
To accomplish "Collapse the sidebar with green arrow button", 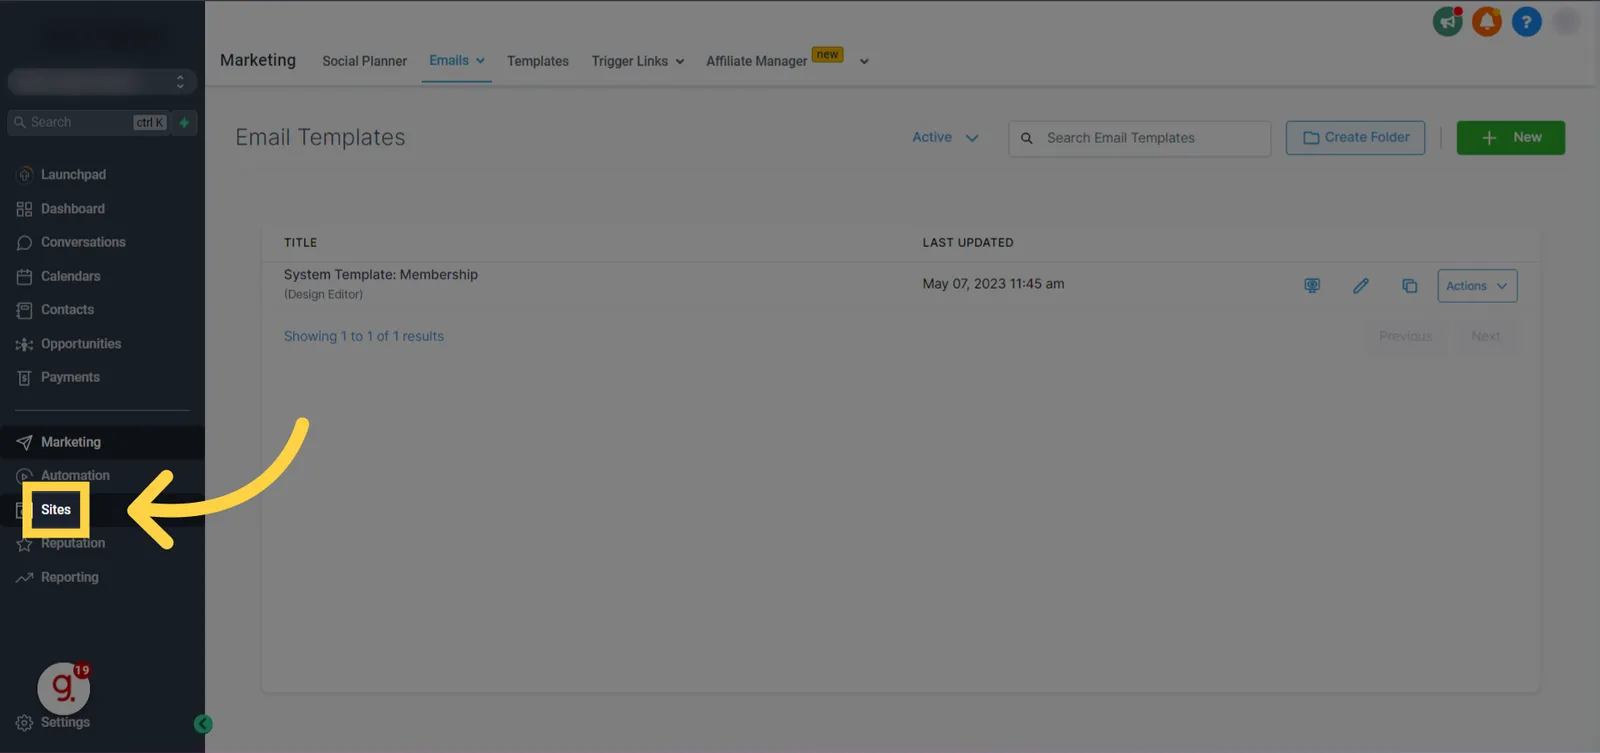I will 203,724.
